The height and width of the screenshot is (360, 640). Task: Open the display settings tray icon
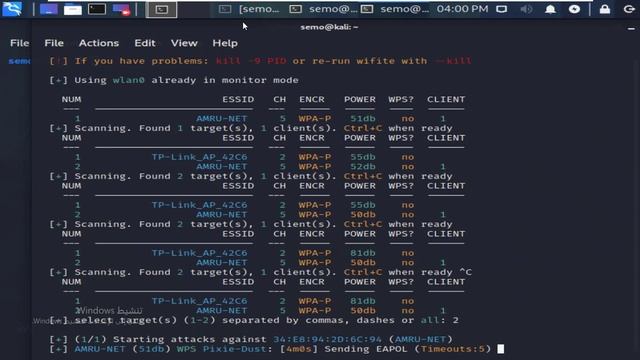(502, 9)
